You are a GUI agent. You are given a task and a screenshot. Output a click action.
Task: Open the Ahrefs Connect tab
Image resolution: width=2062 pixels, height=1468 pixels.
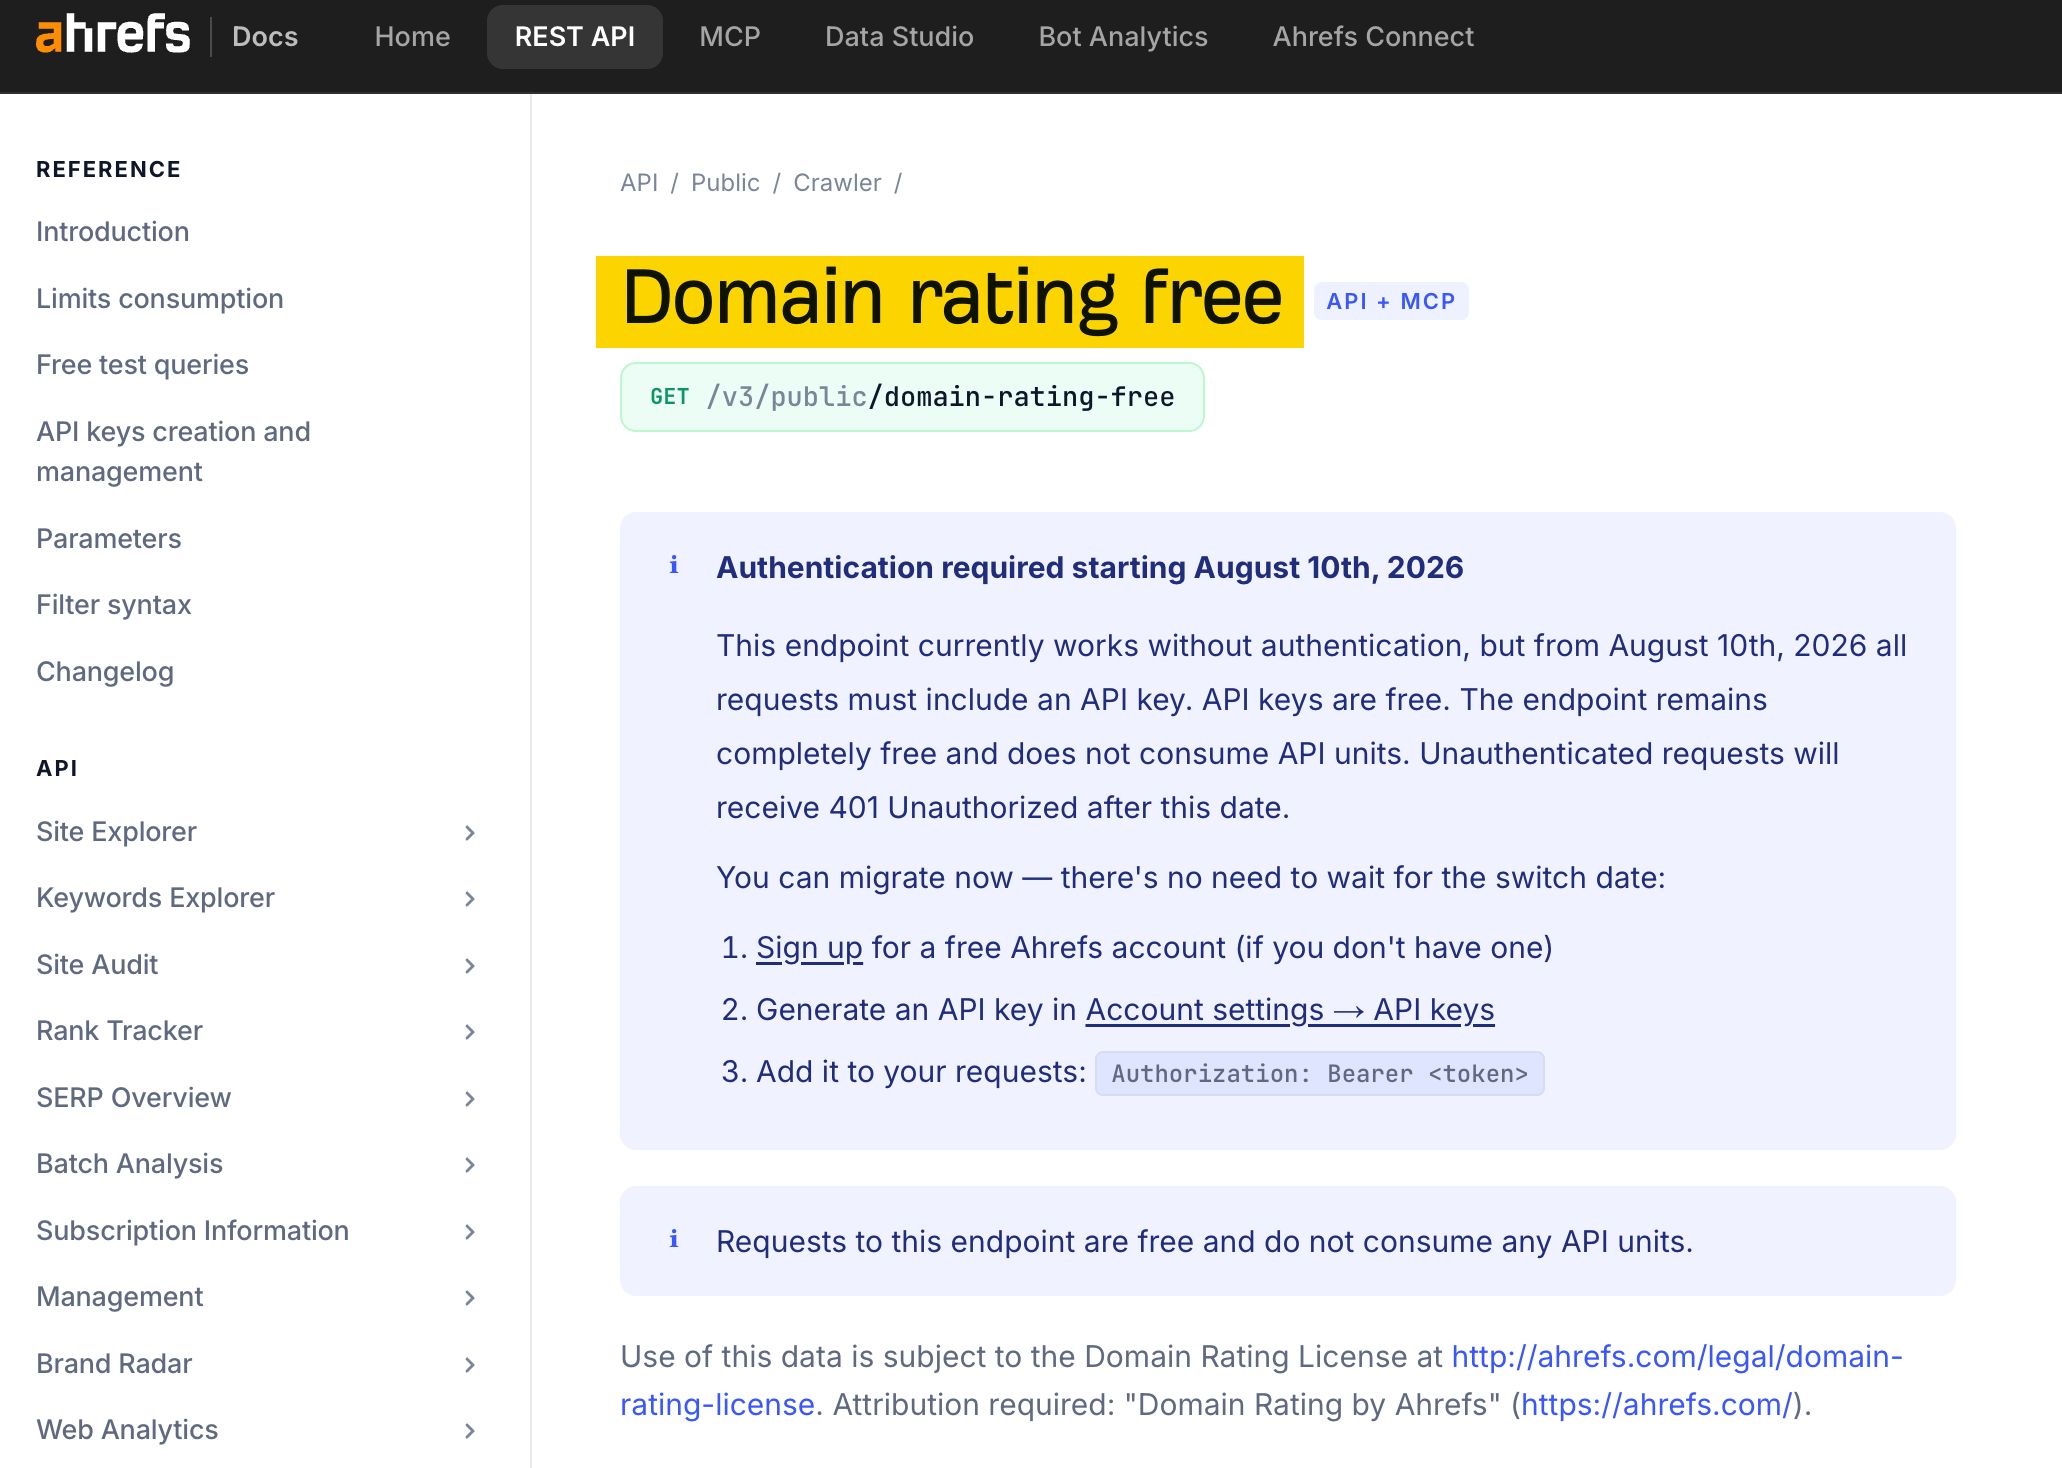(1373, 37)
